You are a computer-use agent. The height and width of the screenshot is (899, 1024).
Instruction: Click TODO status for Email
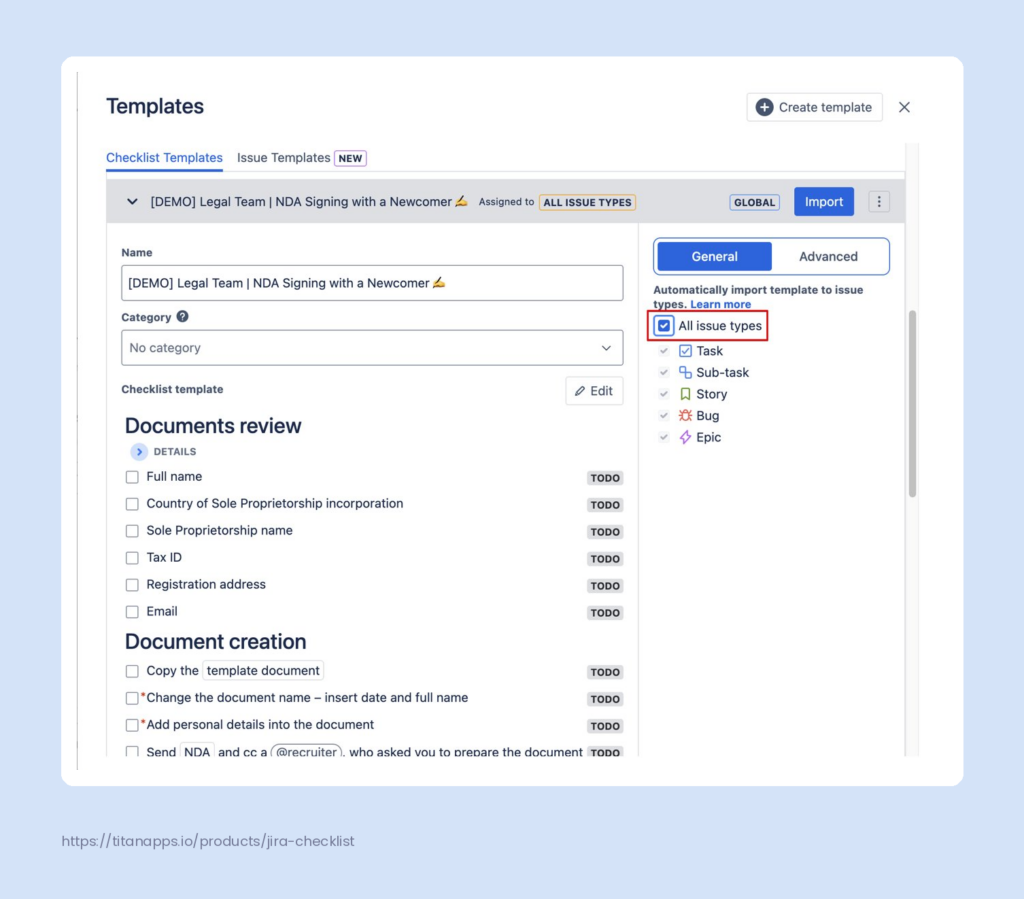[x=605, y=612]
